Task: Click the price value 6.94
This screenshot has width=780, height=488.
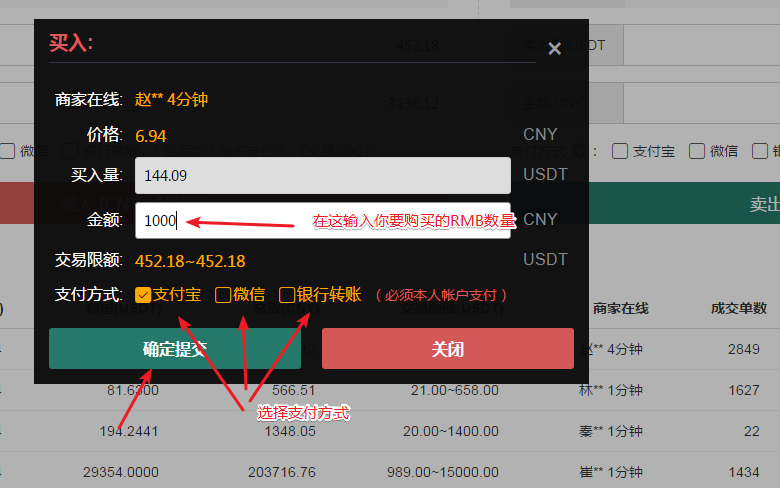Action: click(151, 136)
